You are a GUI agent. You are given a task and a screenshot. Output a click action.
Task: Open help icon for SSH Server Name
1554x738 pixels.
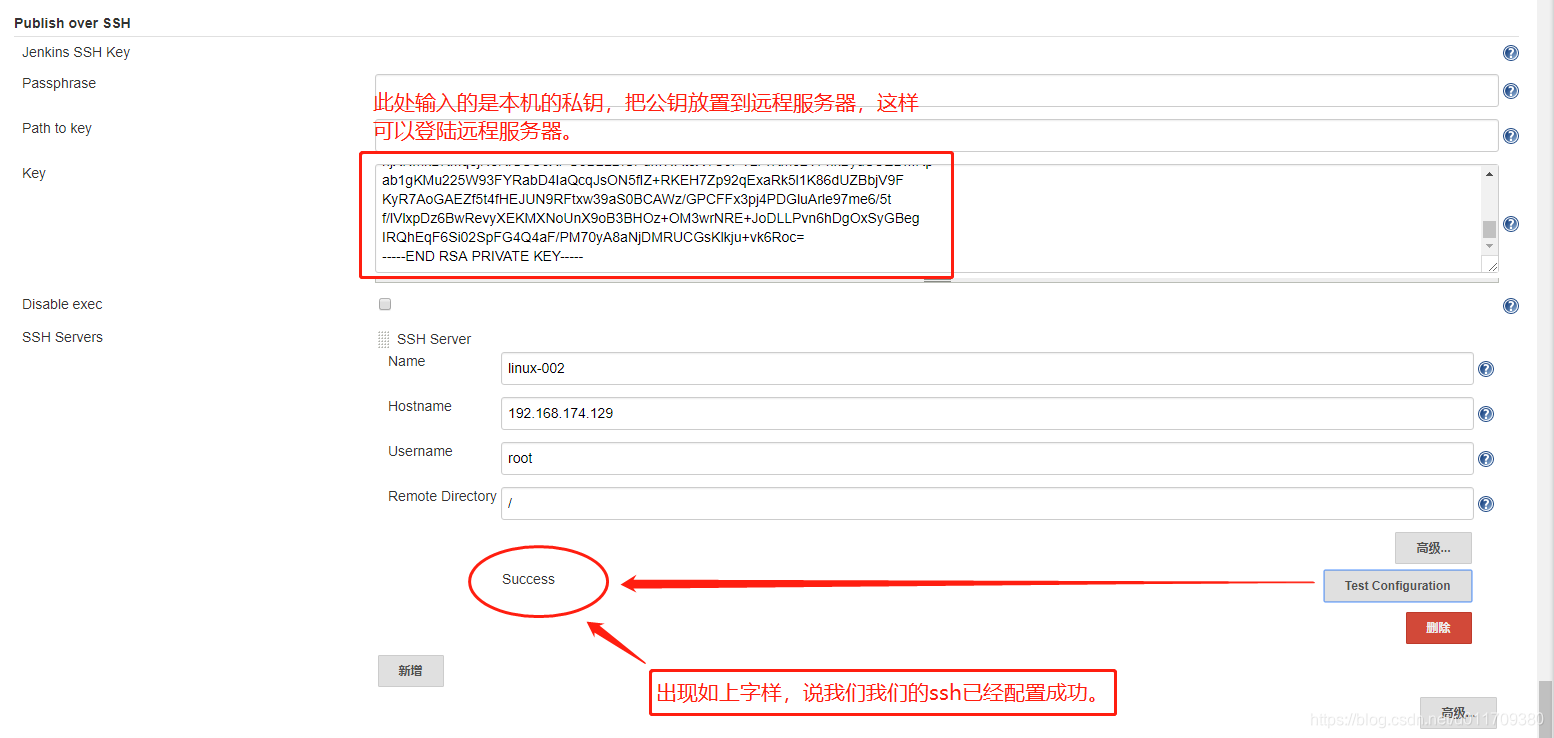coord(1485,369)
